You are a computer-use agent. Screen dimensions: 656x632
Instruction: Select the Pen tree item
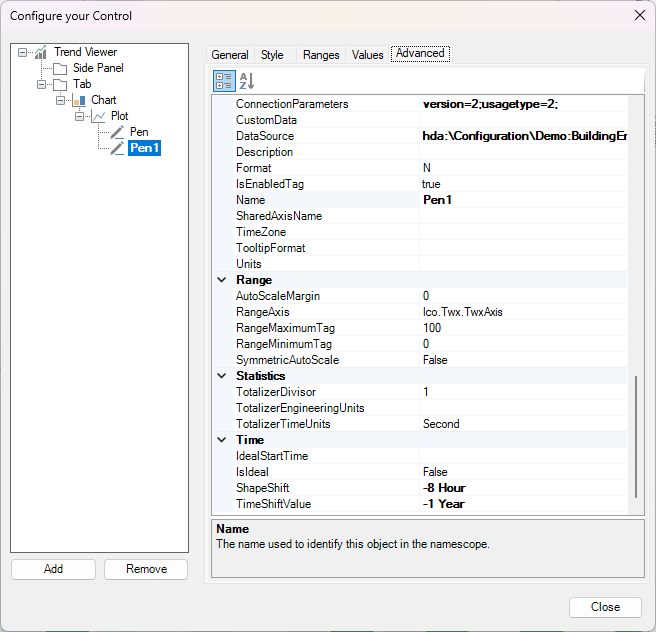pos(139,132)
